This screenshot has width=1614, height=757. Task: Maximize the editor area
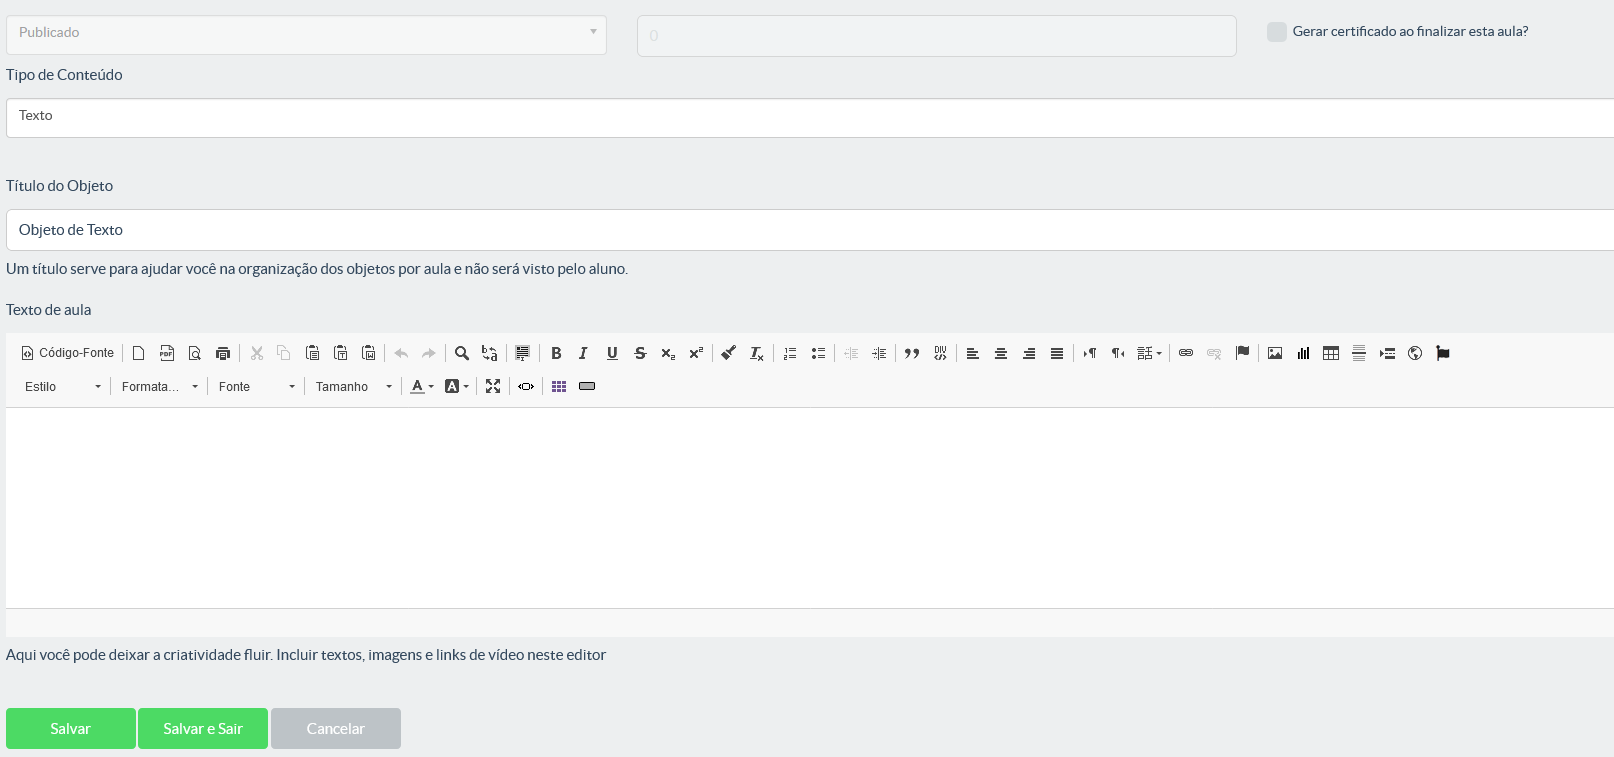(x=493, y=386)
